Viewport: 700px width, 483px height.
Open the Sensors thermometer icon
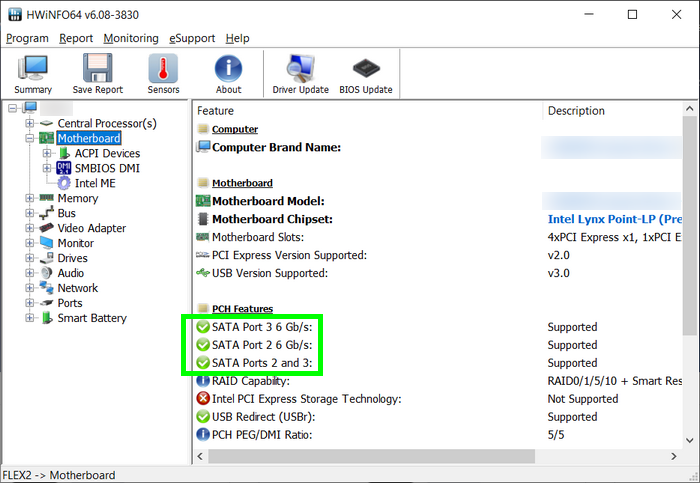[163, 68]
